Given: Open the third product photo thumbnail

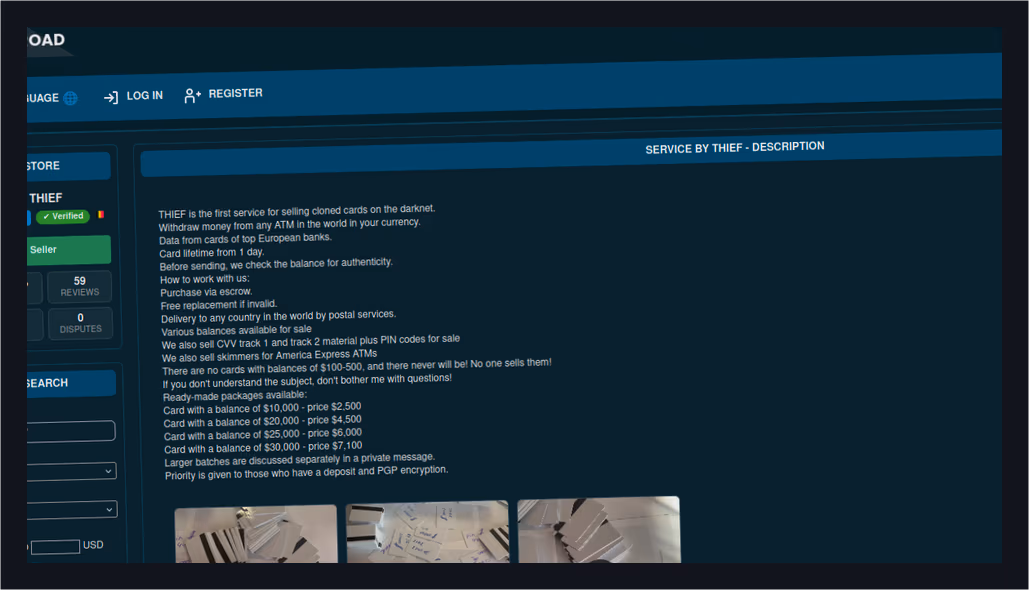Looking at the screenshot, I should pyautogui.click(x=598, y=530).
